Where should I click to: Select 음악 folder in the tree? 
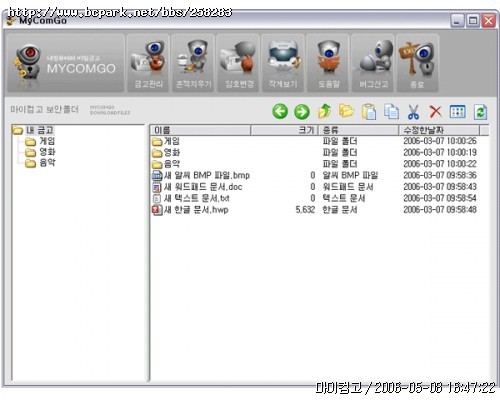click(x=47, y=163)
